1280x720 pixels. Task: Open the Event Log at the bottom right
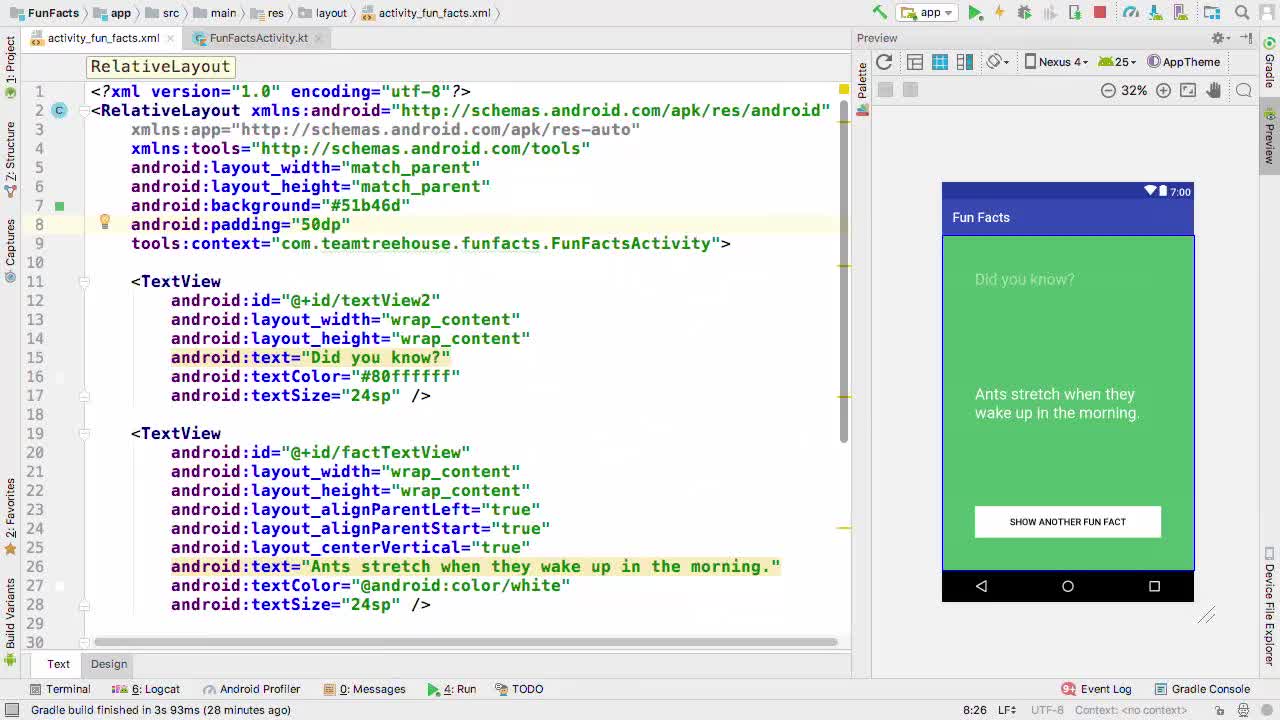click(x=1097, y=689)
